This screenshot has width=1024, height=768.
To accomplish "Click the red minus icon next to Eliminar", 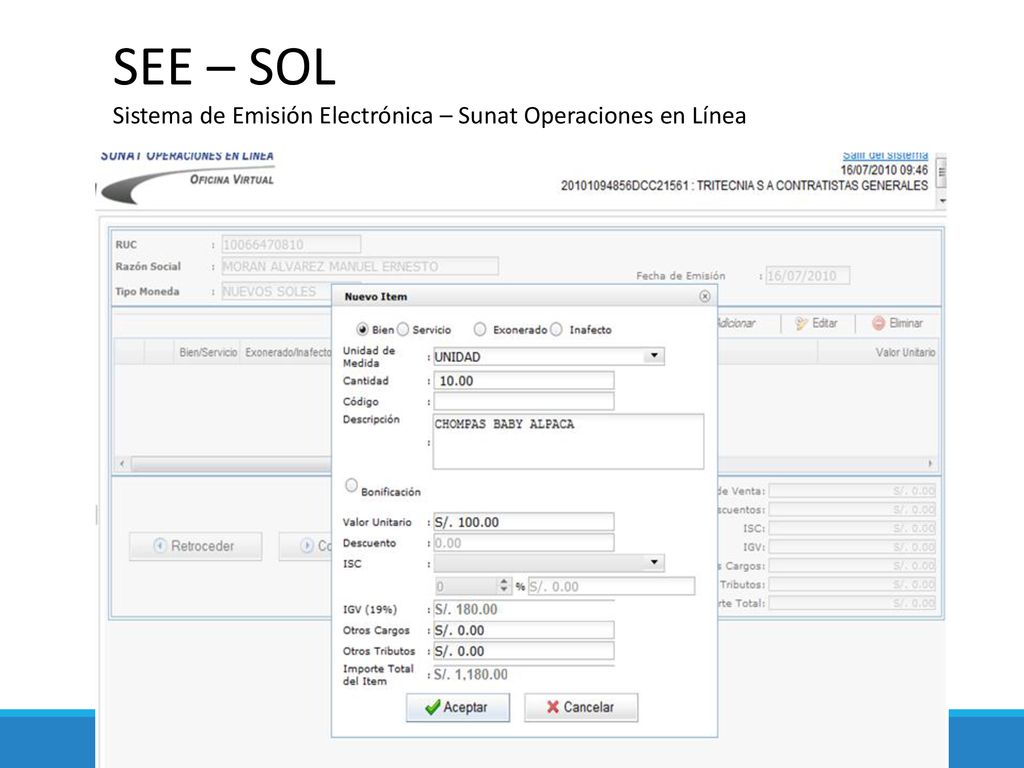I will 878,323.
